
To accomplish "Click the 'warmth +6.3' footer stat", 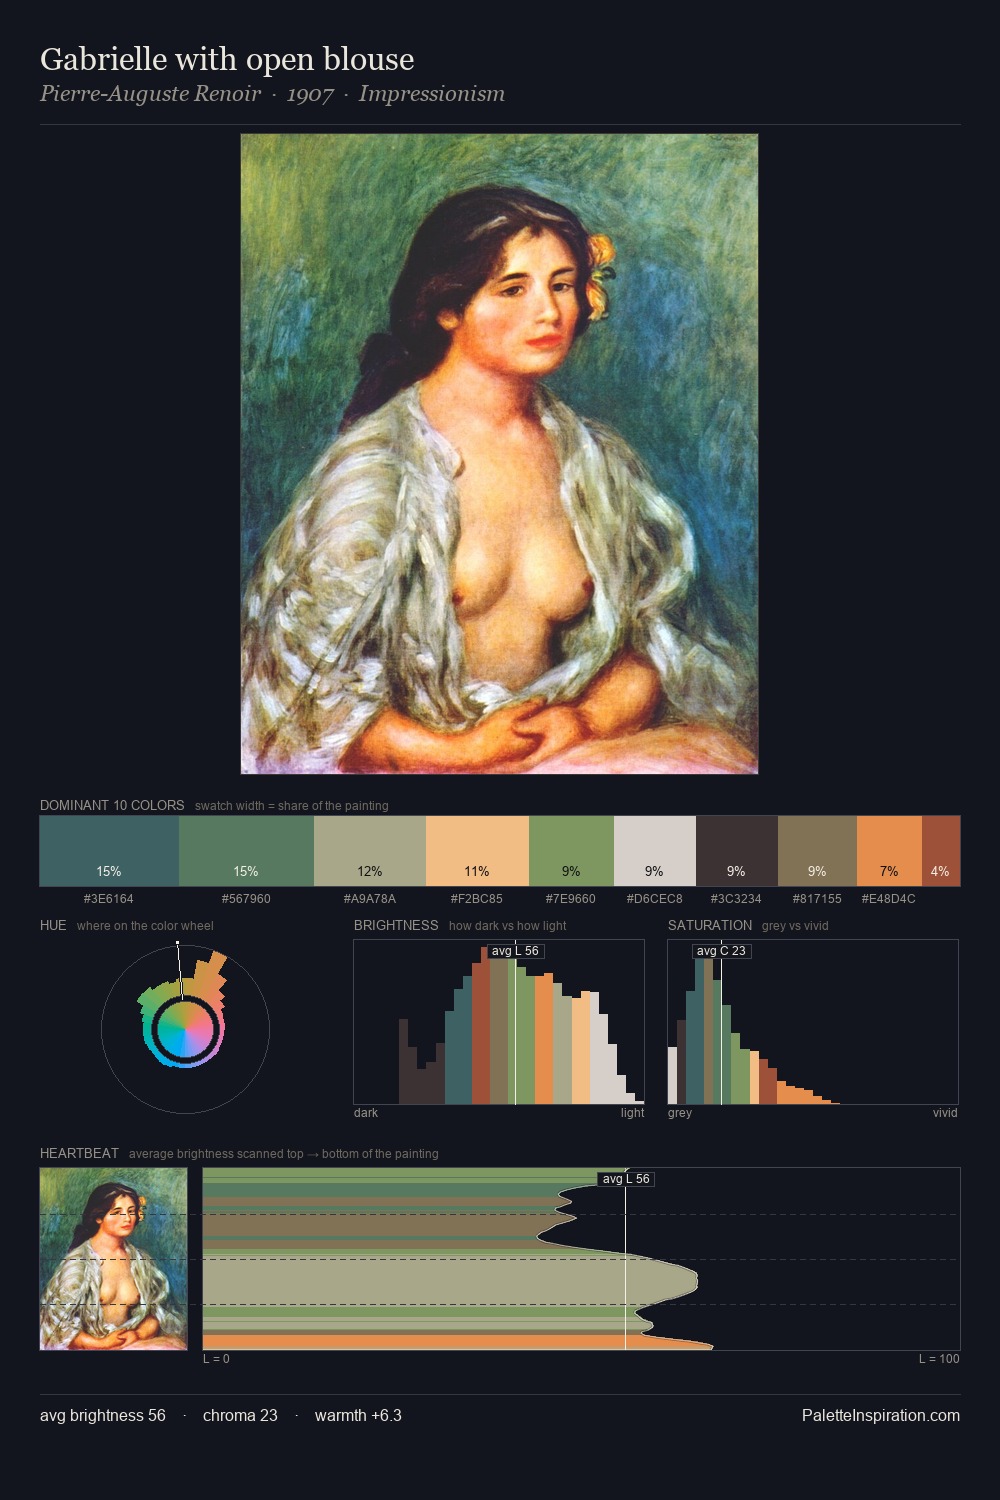I will pyautogui.click(x=358, y=1415).
